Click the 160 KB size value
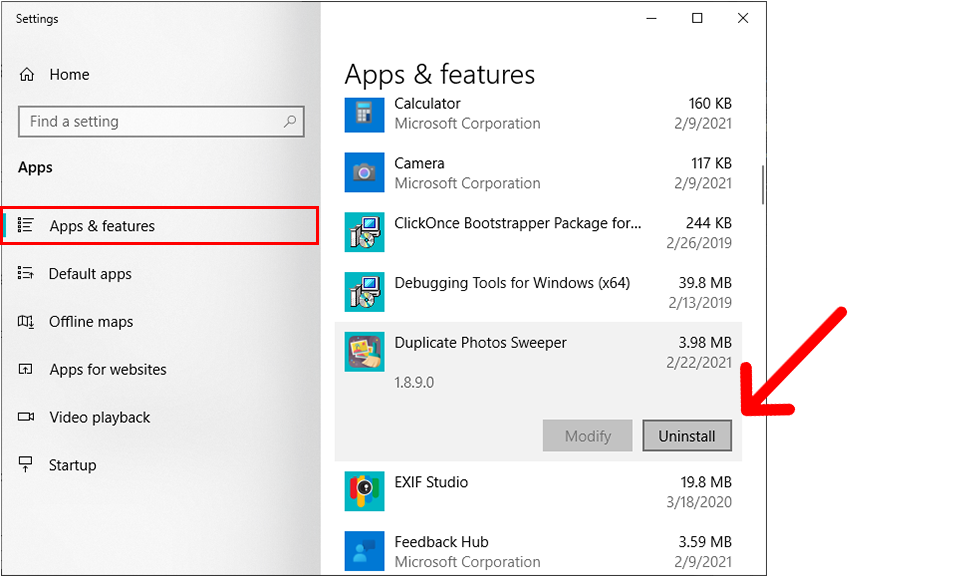Image resolution: width=969 pixels, height=577 pixels. 710,103
